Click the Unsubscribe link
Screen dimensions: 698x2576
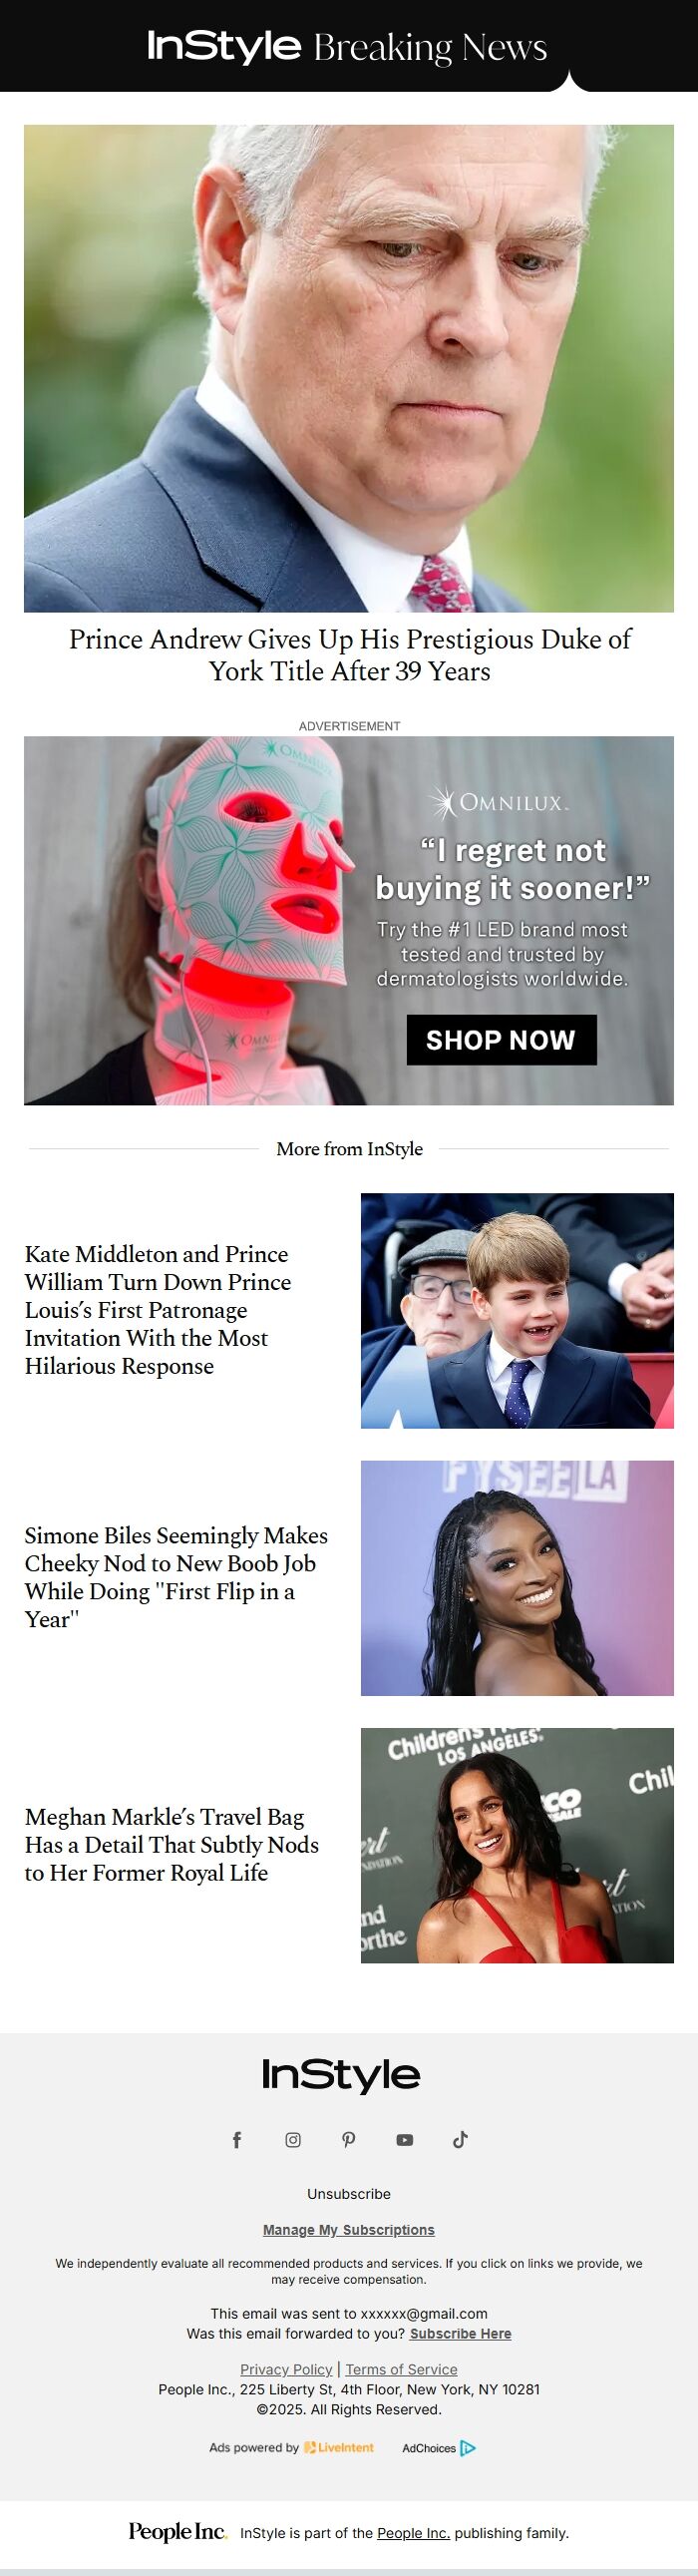tap(349, 2194)
